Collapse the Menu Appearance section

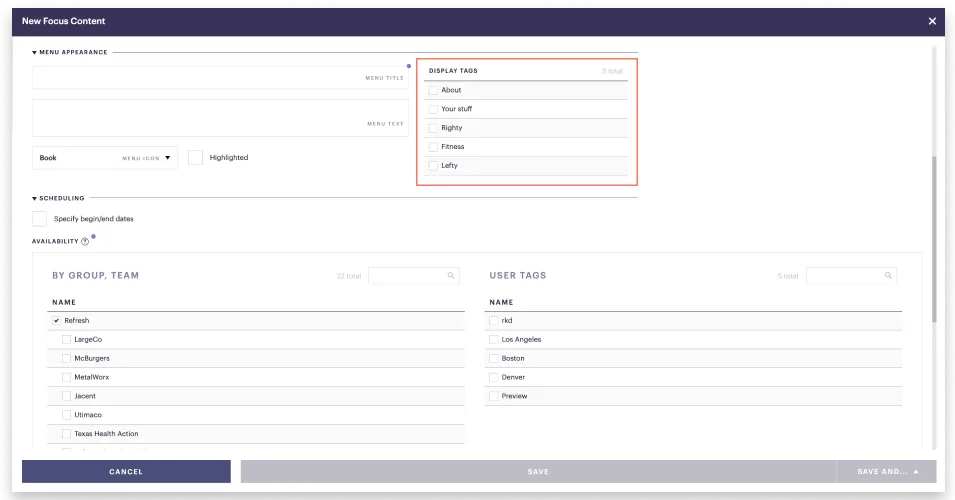(35, 52)
